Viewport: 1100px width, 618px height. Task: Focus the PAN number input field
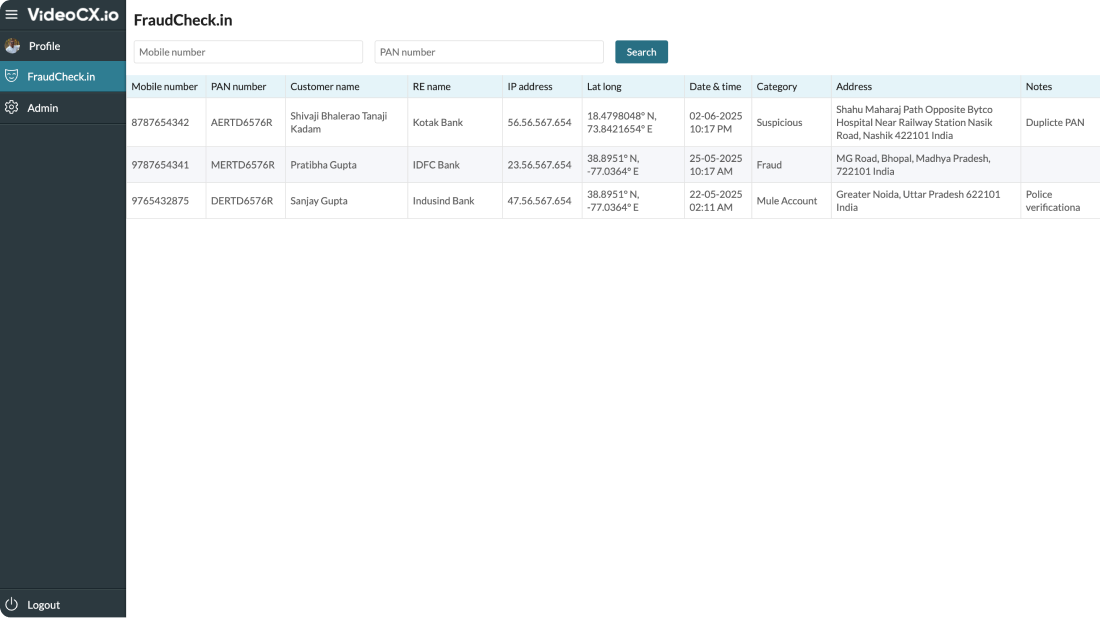click(x=489, y=52)
